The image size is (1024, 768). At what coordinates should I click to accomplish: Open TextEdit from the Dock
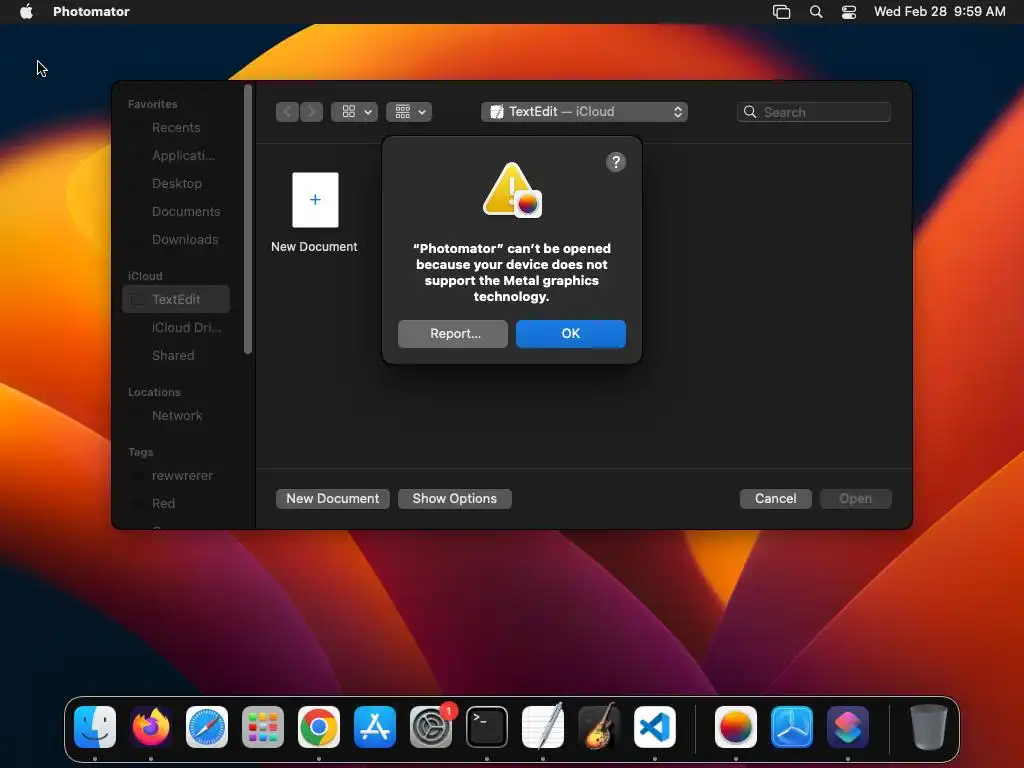[543, 727]
